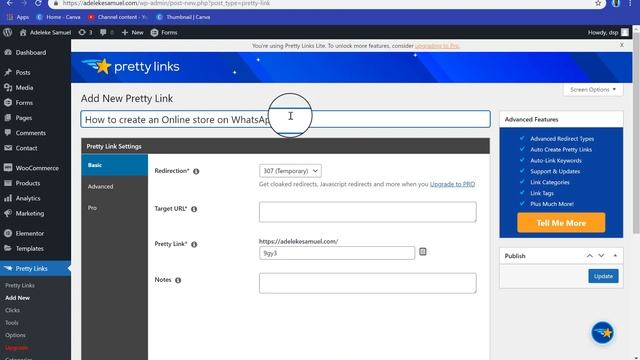Screen dimensions: 640x360
Task: Open the 307 (Temporary) redirection dropdown
Action: click(x=290, y=171)
